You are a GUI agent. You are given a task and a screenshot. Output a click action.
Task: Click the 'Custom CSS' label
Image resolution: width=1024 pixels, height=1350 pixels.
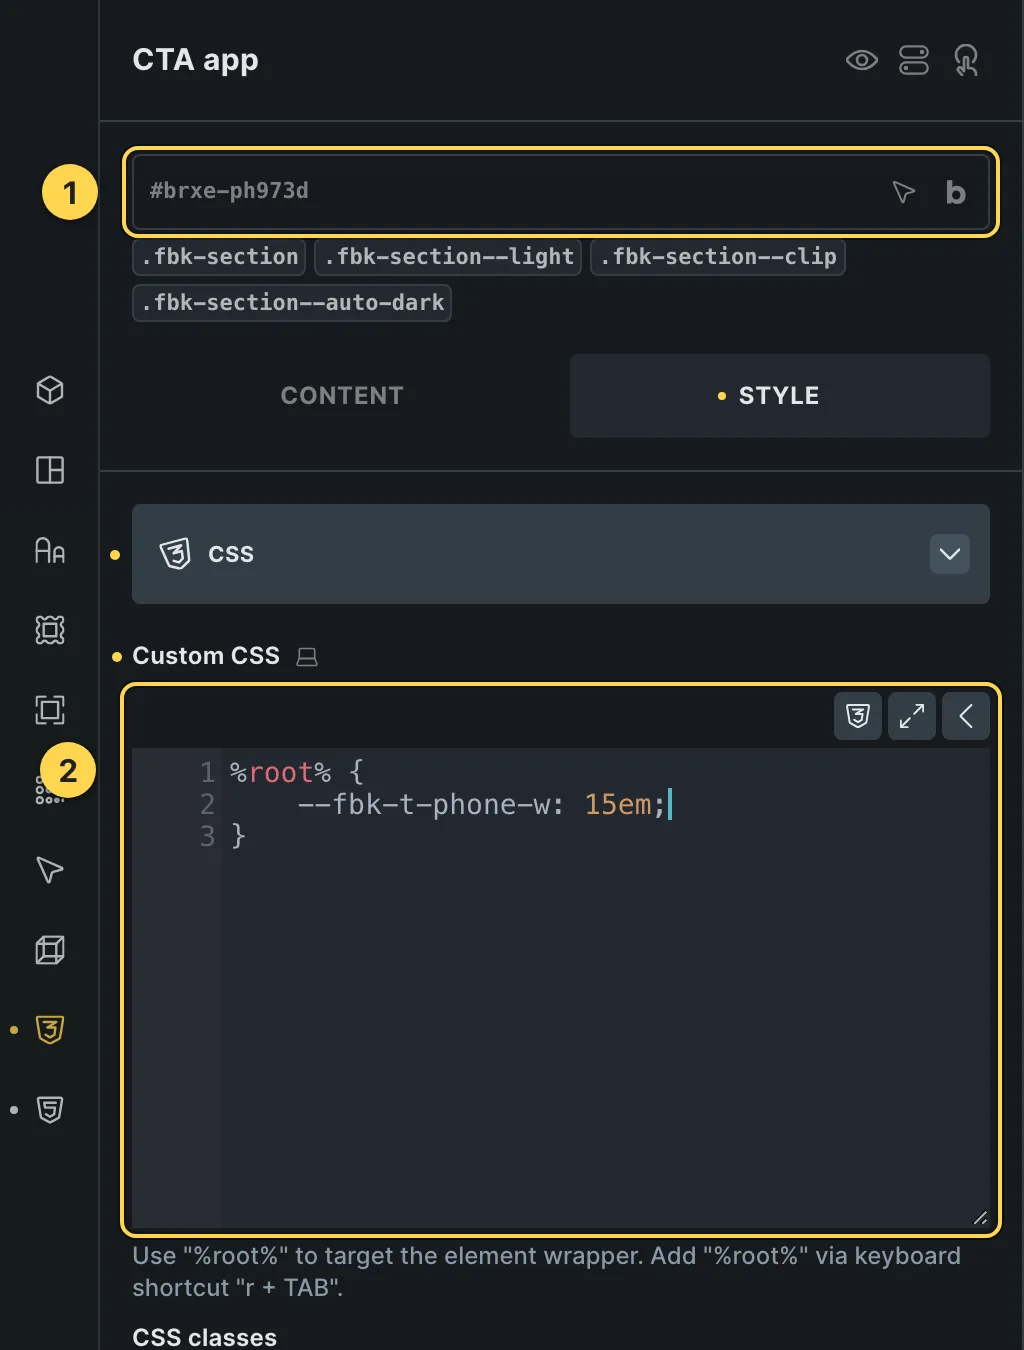point(206,656)
